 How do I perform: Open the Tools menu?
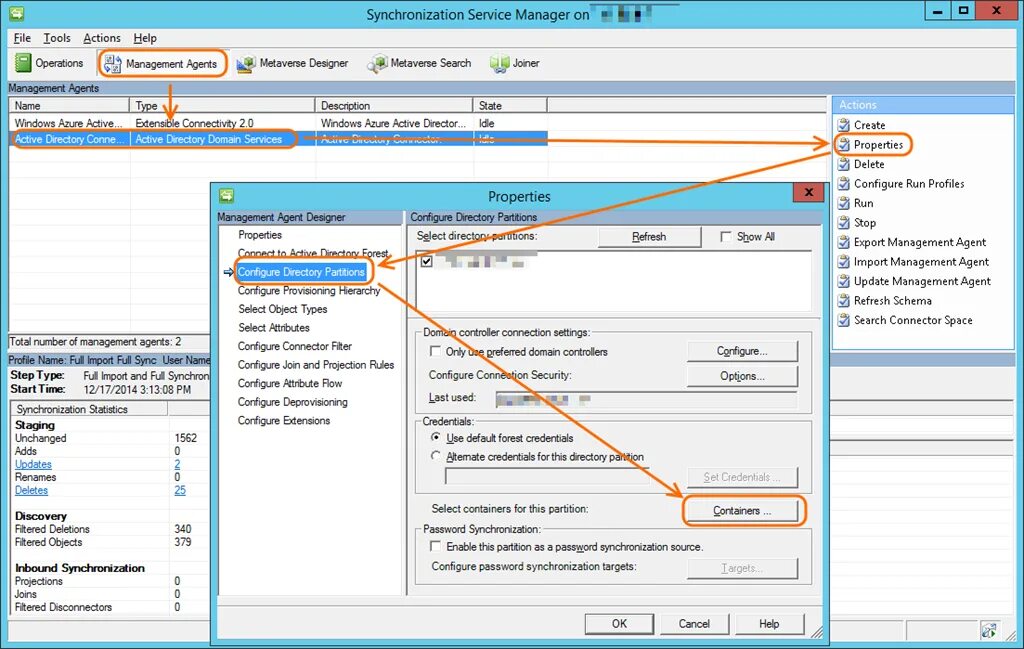tap(57, 38)
